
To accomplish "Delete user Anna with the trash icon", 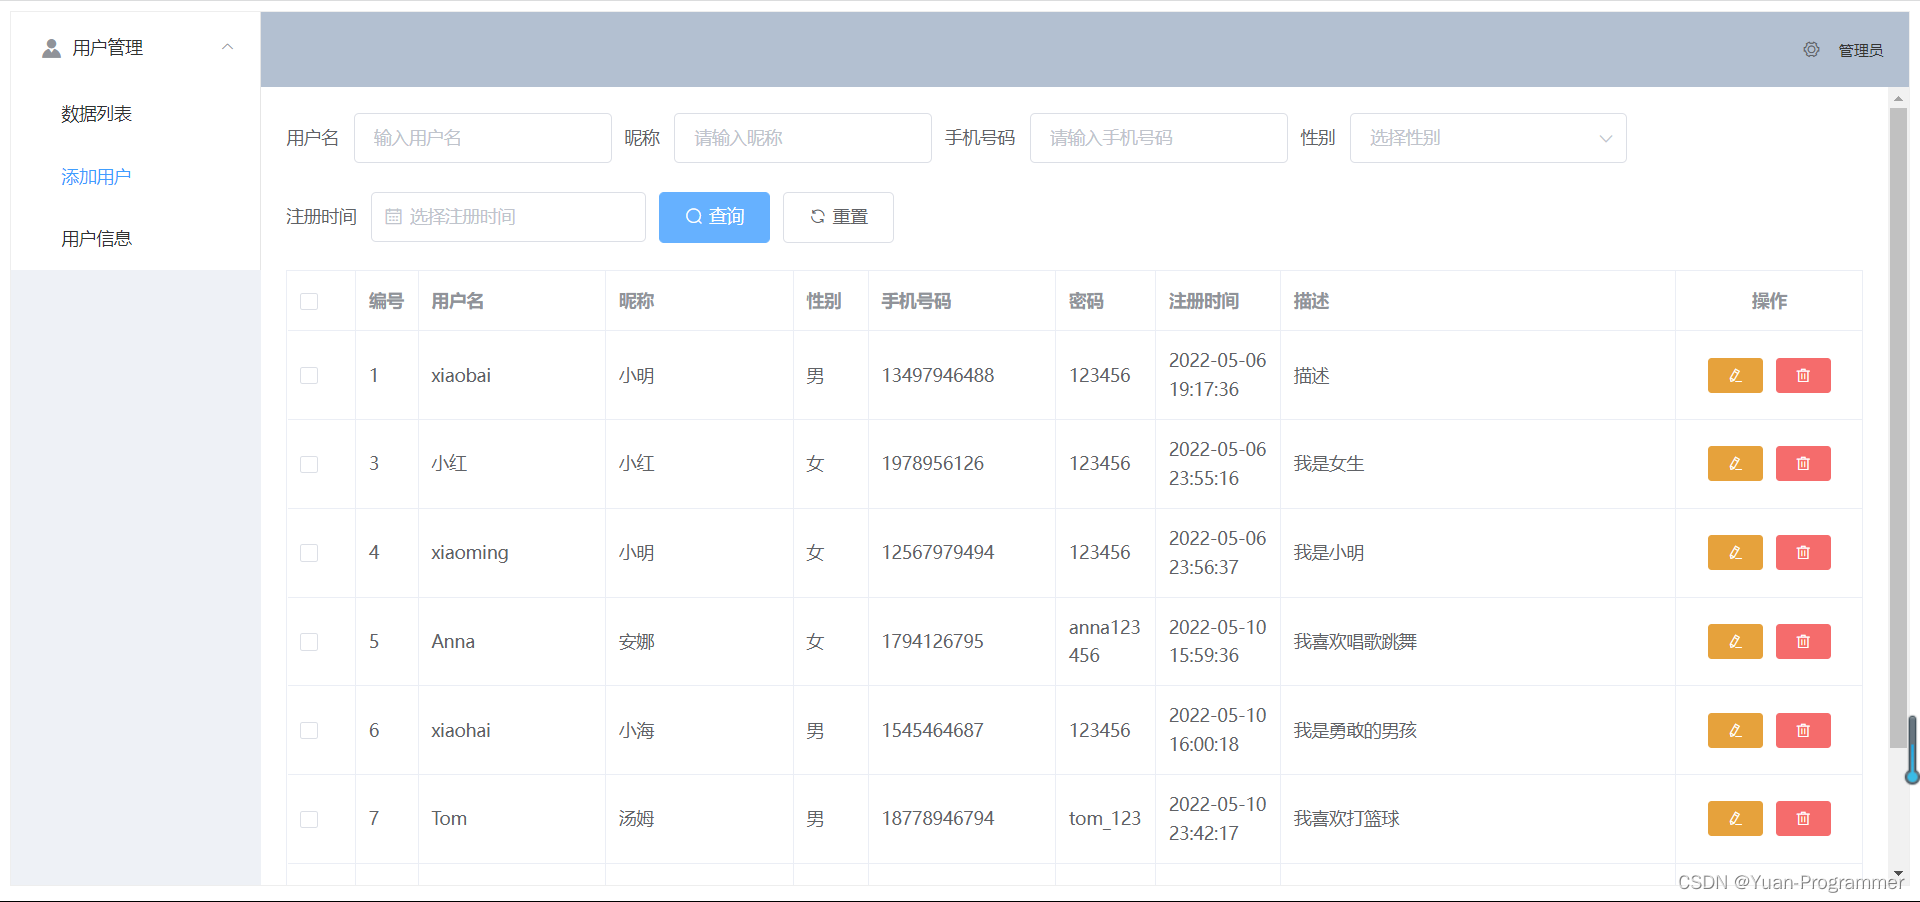I will (x=1803, y=641).
